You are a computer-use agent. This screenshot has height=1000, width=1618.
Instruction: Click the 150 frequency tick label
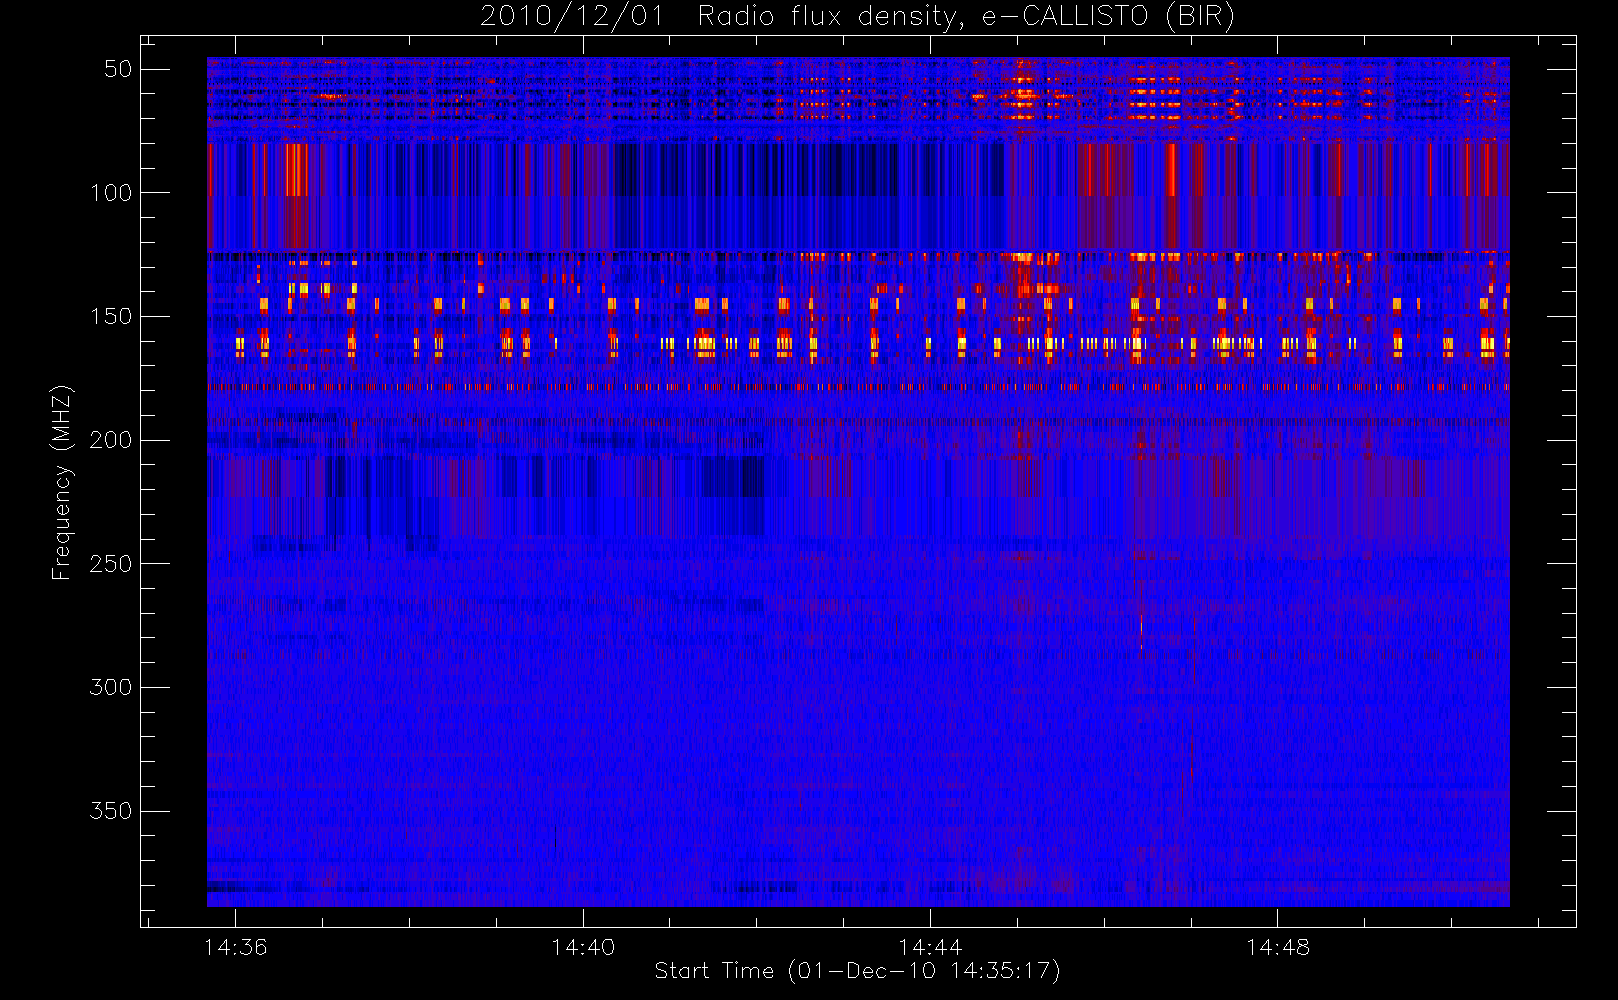(111, 317)
